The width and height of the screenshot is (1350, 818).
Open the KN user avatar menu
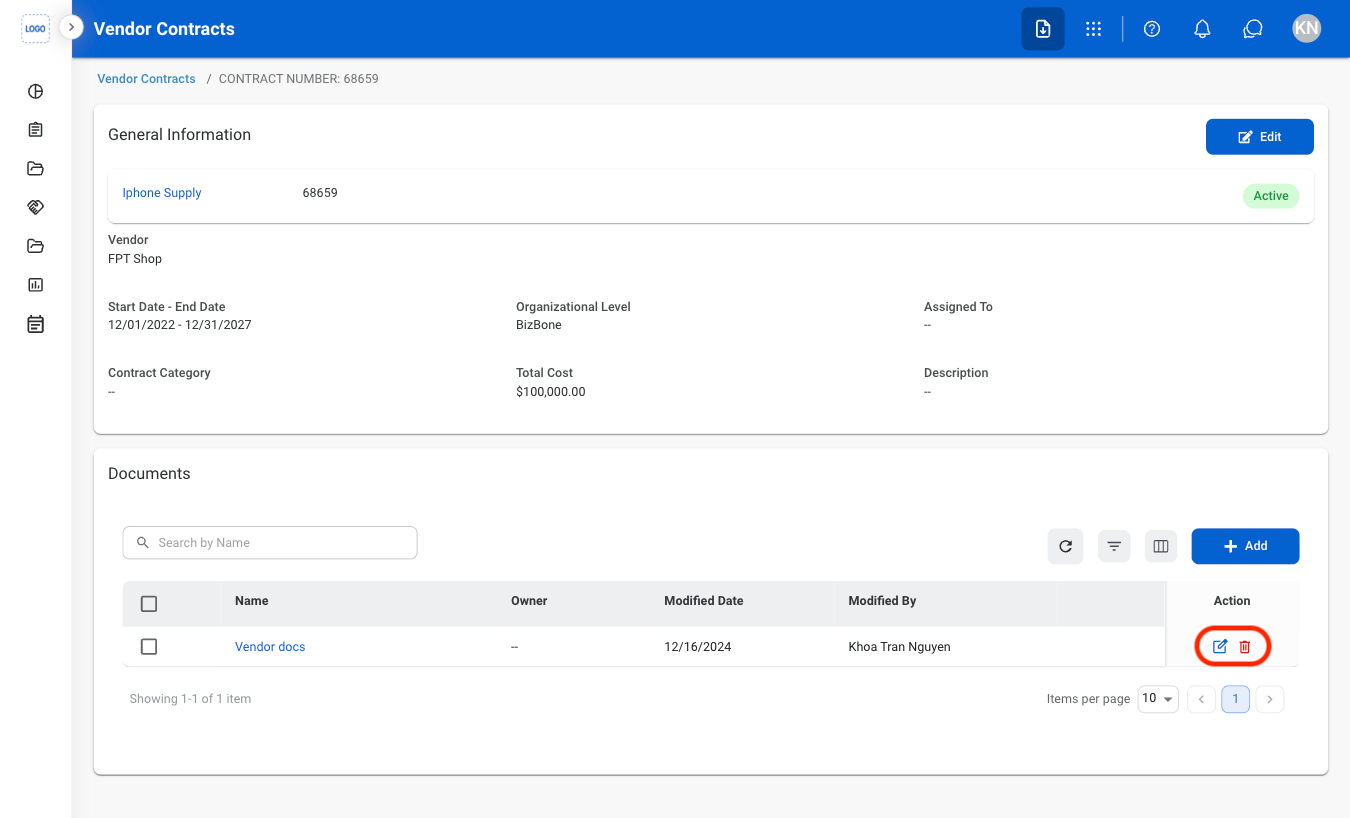(x=1306, y=28)
